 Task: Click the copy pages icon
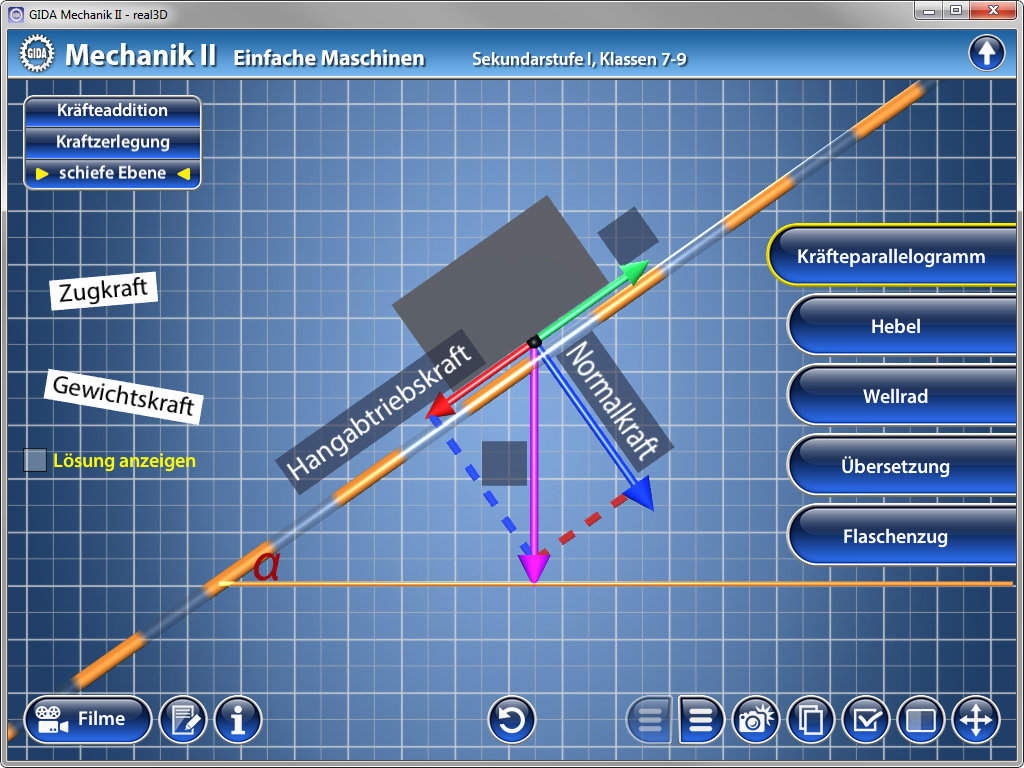811,719
